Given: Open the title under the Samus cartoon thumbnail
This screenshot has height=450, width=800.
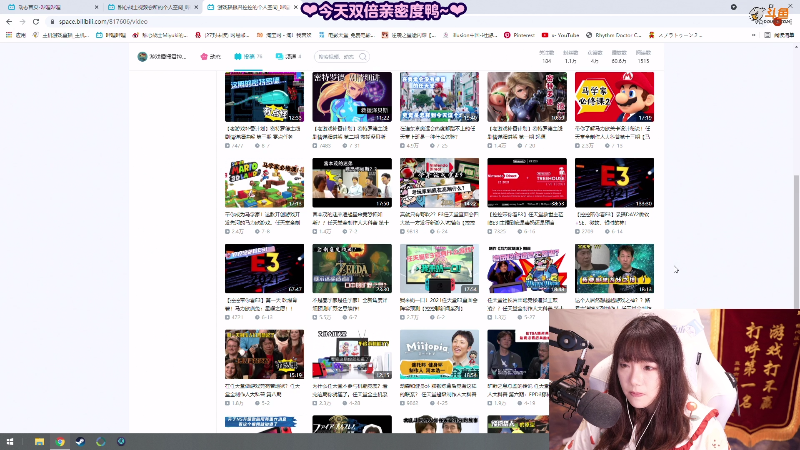Looking at the screenshot, I should [351, 133].
